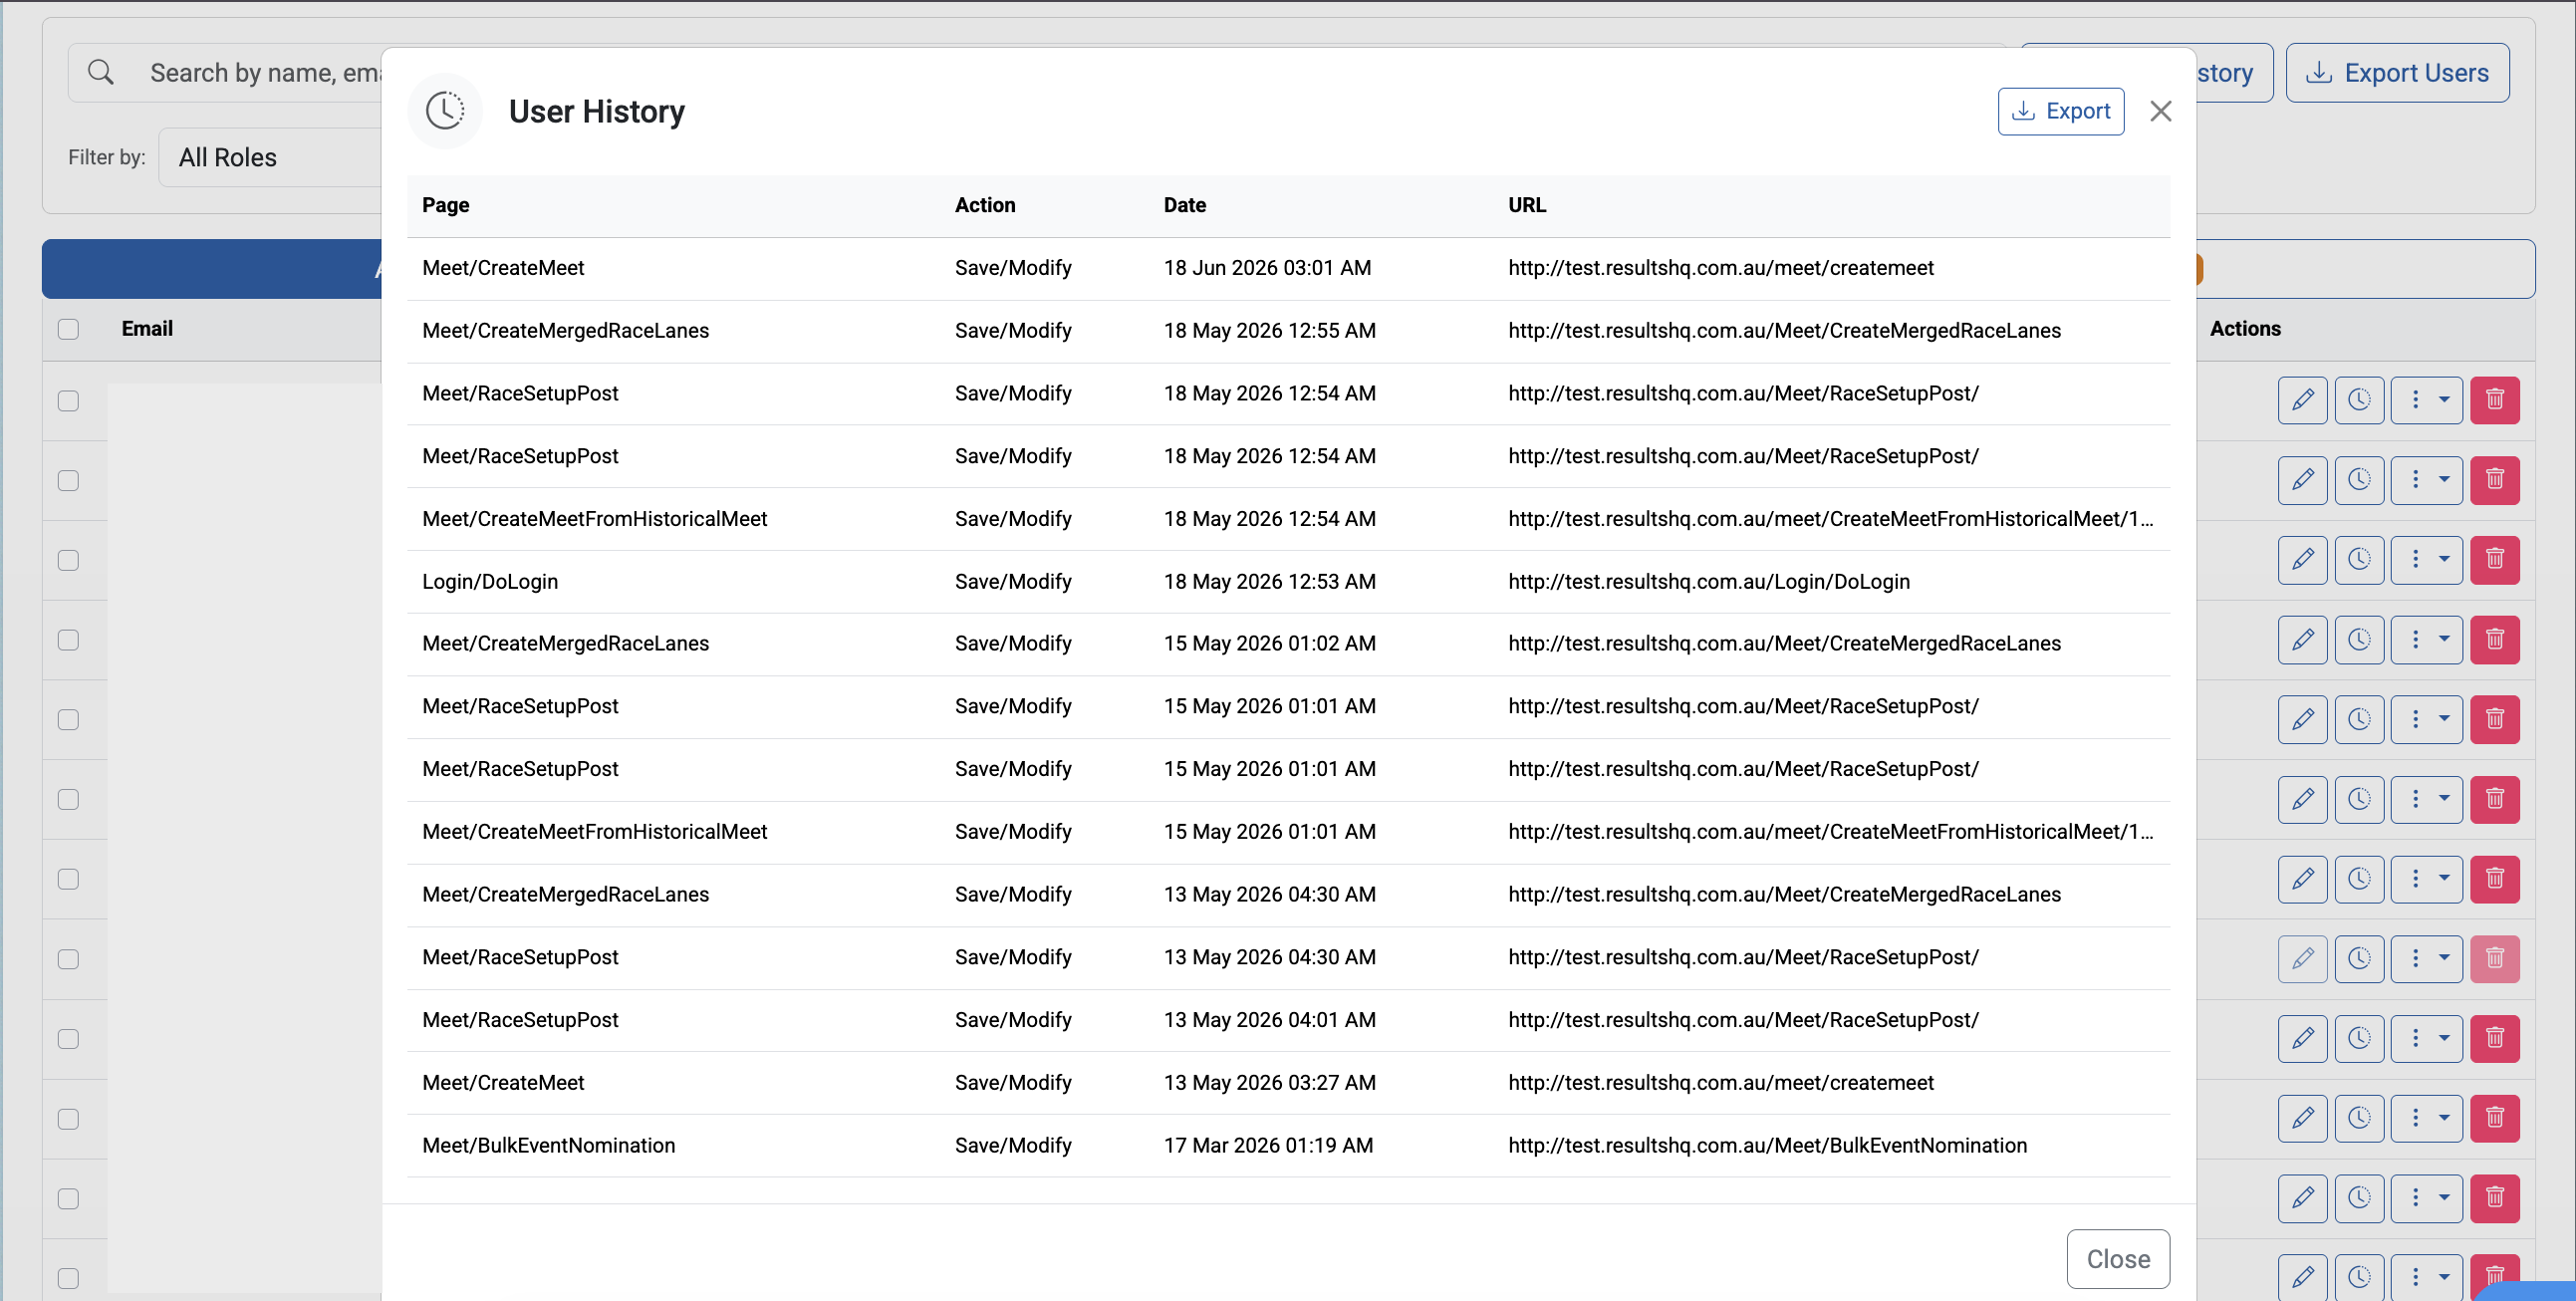Open history clock icon in second user row
The height and width of the screenshot is (1301, 2576).
click(2359, 480)
